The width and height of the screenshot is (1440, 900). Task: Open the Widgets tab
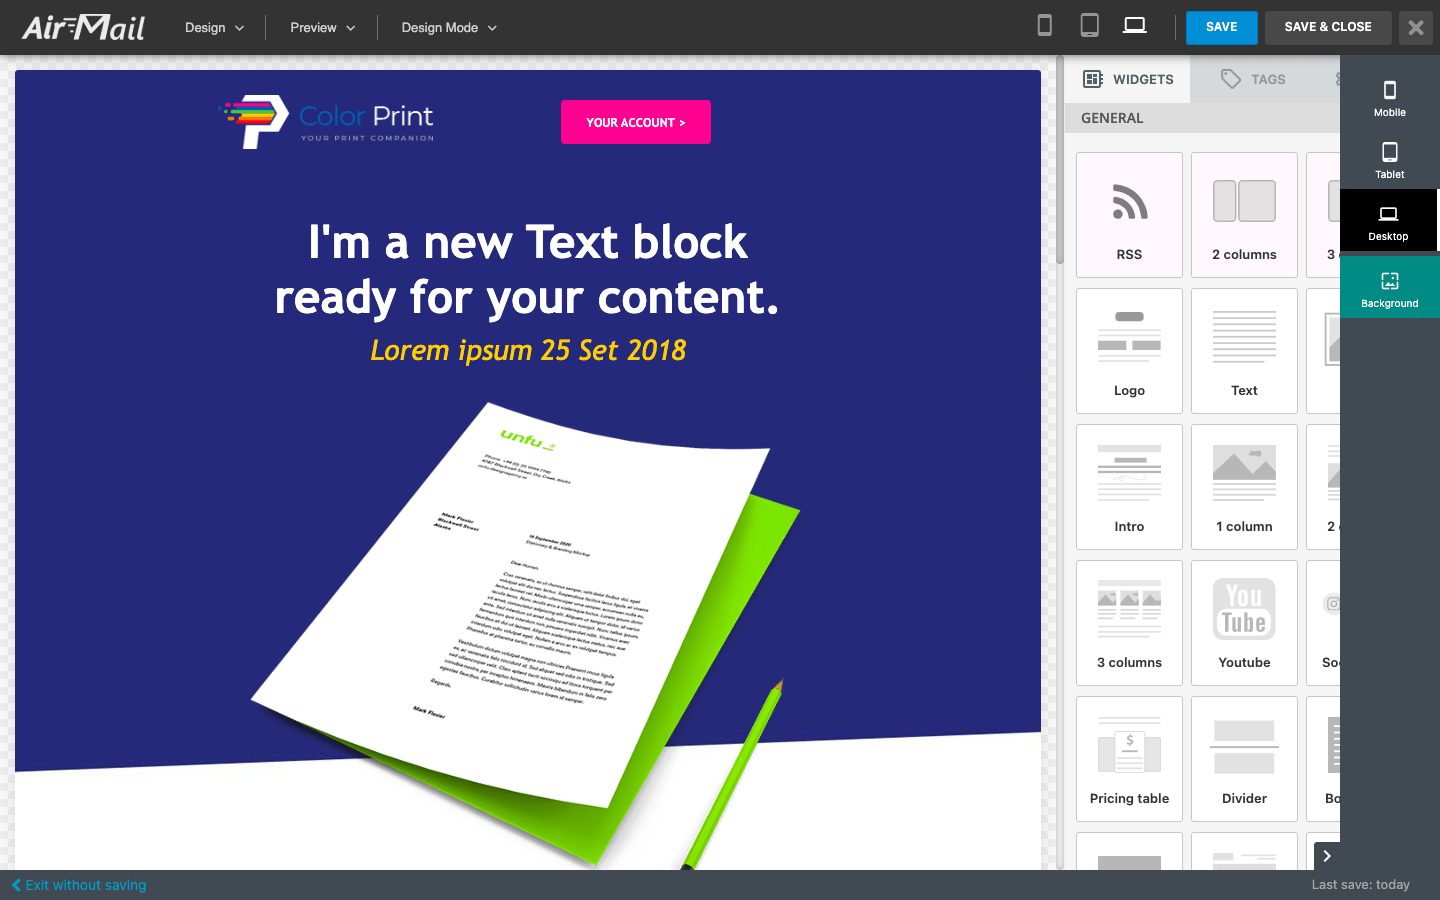[x=1128, y=79]
